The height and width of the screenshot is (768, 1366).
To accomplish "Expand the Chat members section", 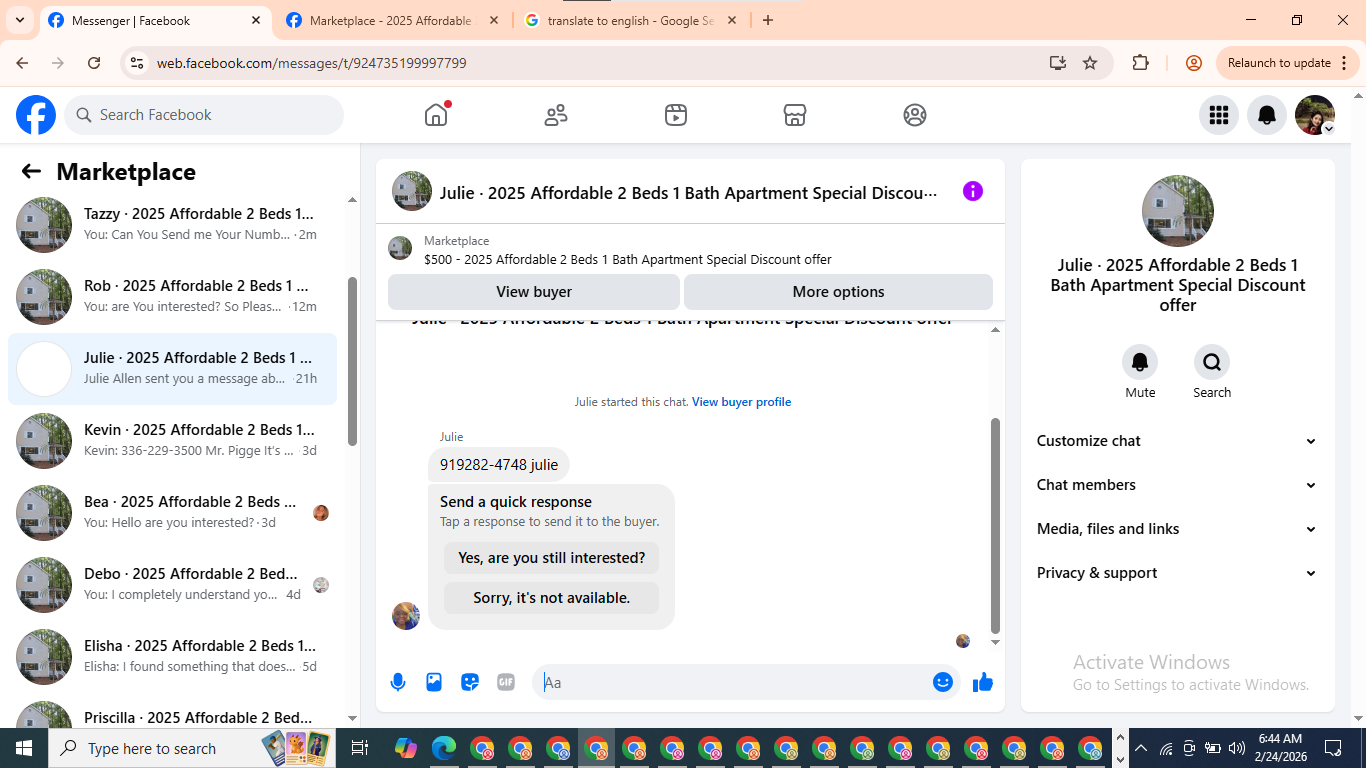I will [1178, 485].
